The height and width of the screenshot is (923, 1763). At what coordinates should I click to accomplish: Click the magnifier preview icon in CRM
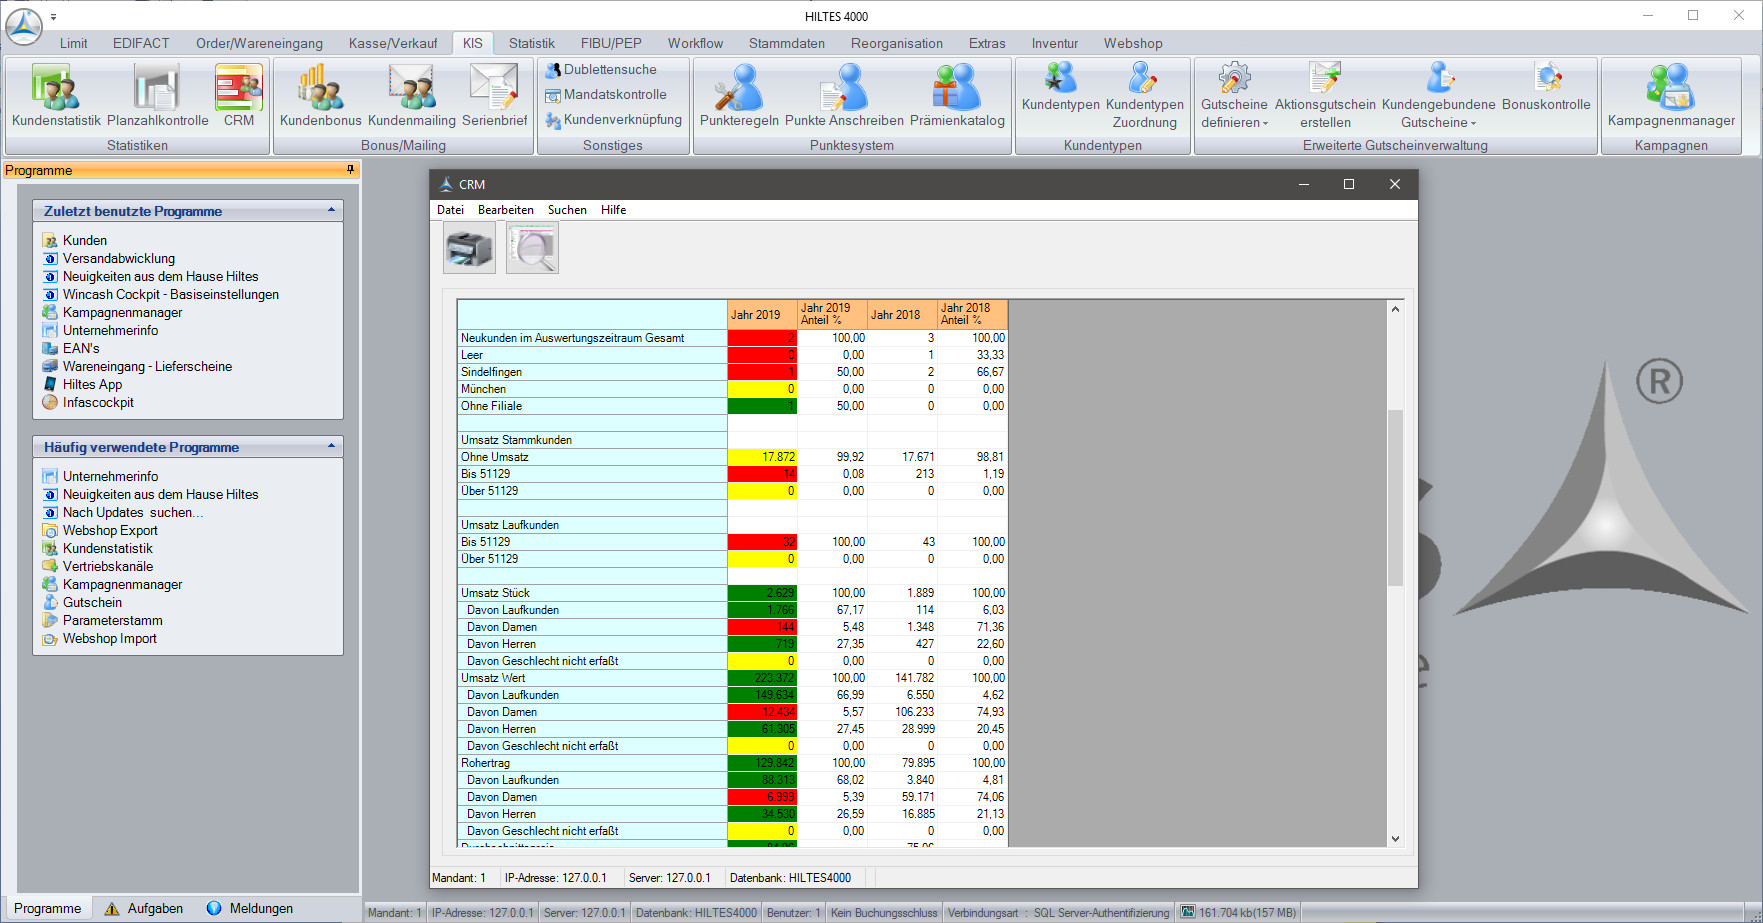[532, 247]
